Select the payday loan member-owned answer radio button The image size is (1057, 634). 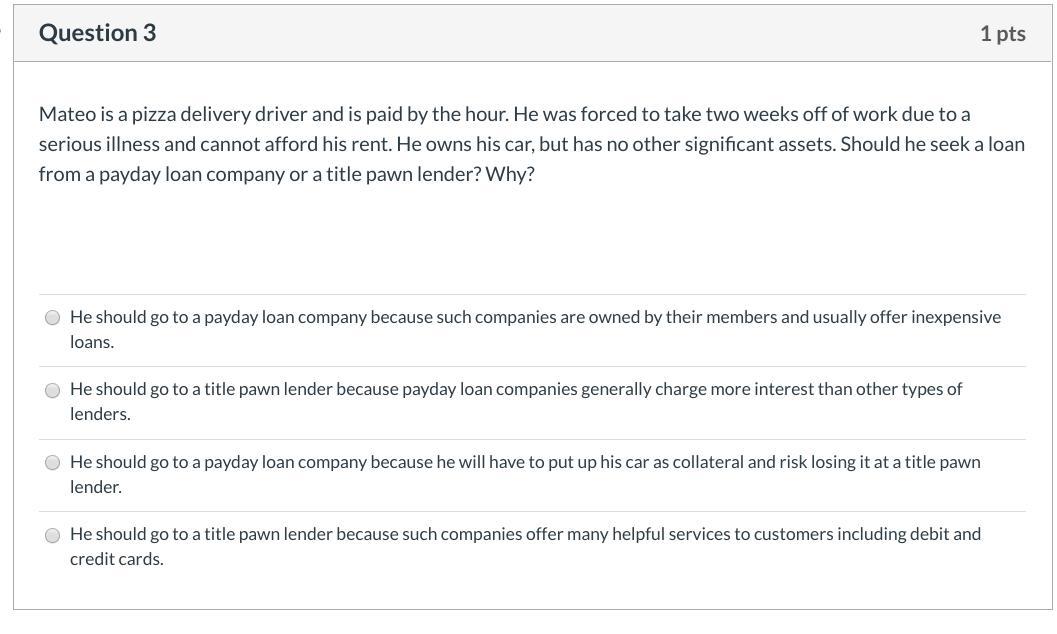tap(52, 318)
